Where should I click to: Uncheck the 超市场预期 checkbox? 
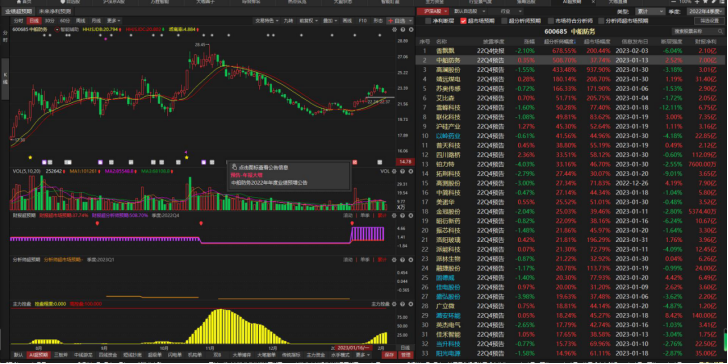[x=463, y=21]
